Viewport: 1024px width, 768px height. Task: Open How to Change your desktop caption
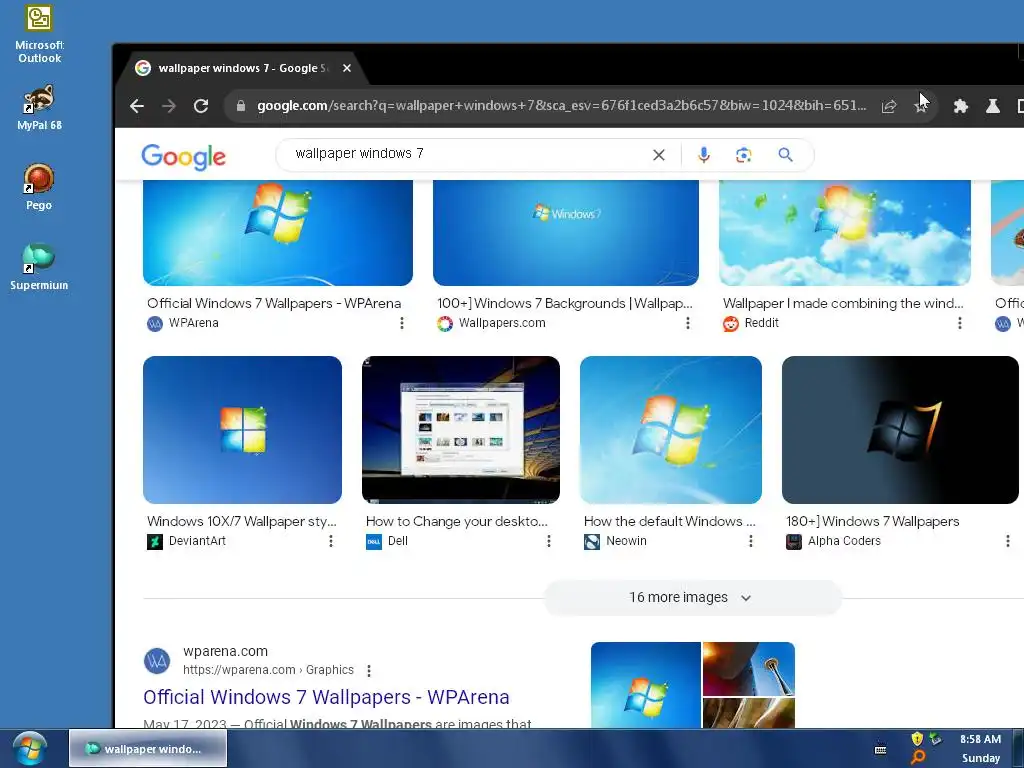click(456, 521)
